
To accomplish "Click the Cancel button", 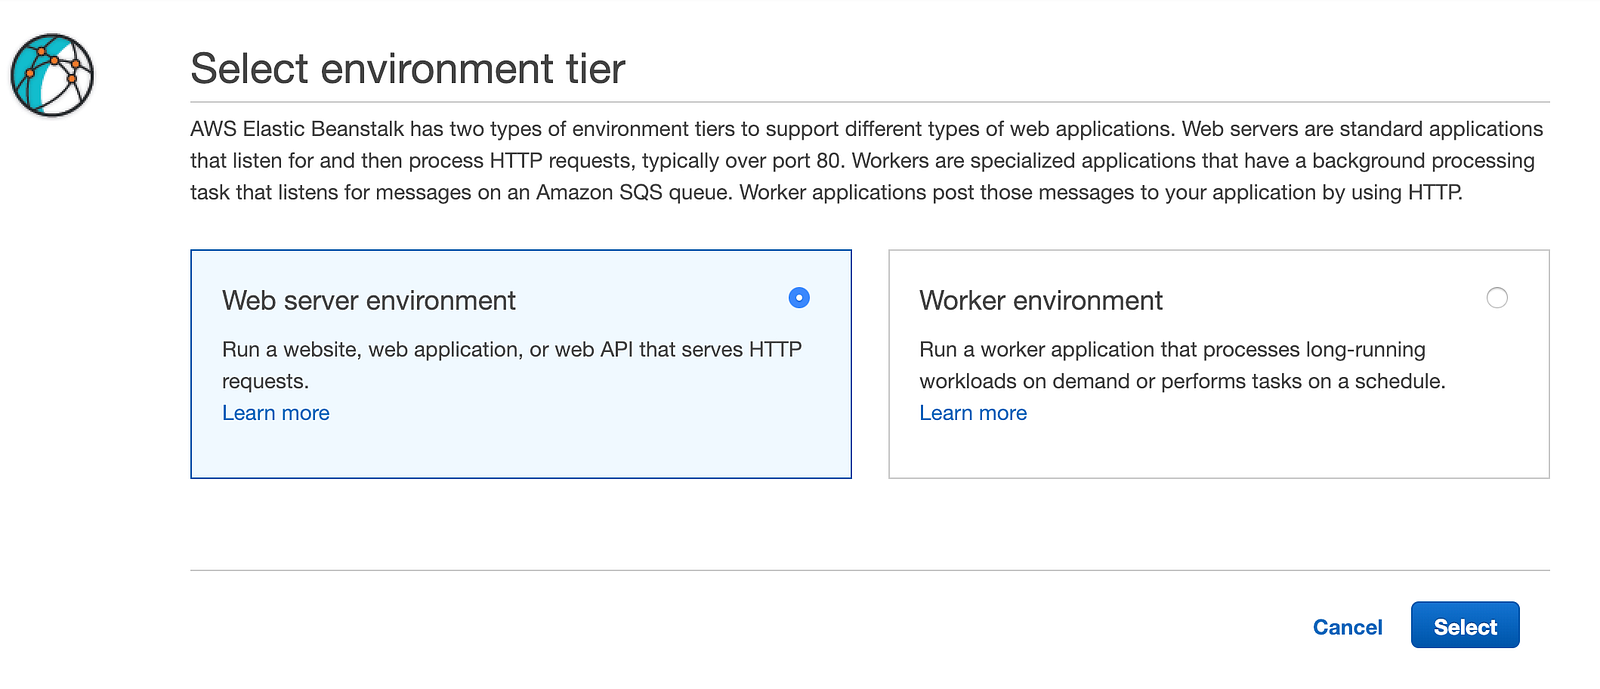I will (x=1347, y=627).
